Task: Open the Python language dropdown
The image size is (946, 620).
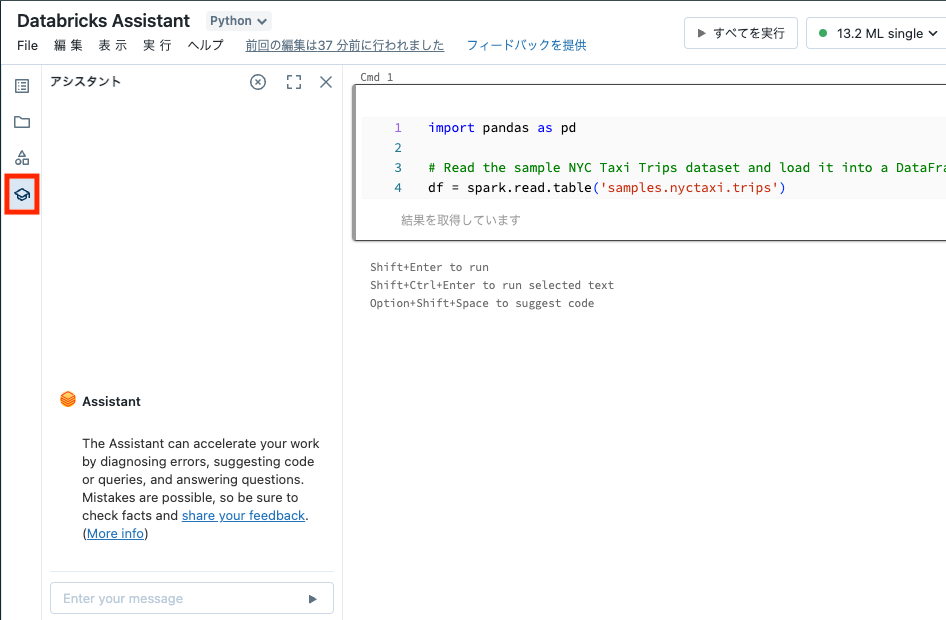Action: pos(238,20)
